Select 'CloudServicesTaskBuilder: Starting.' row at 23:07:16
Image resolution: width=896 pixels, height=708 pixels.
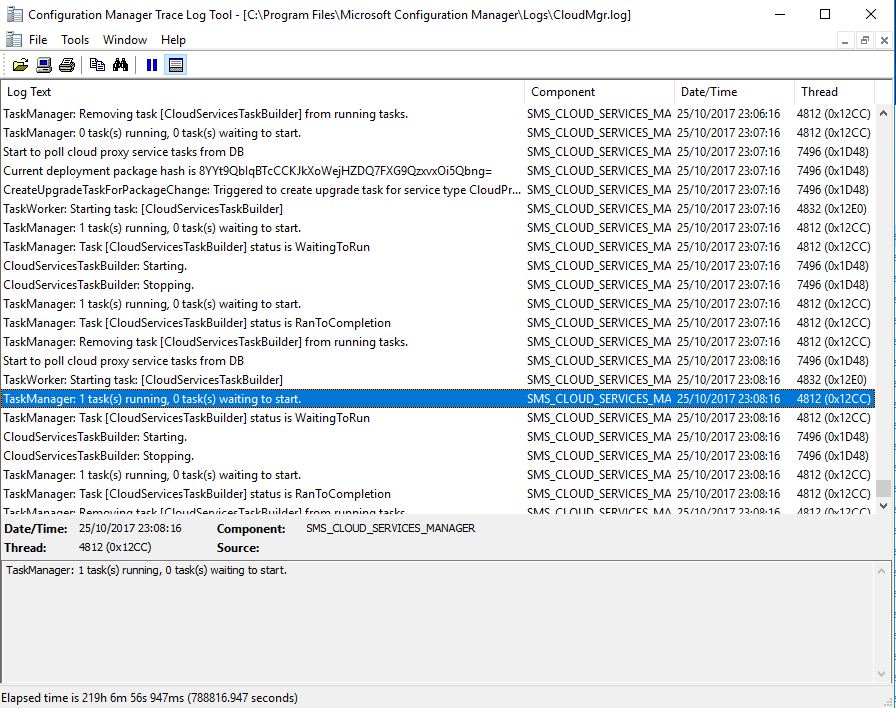pyautogui.click(x=438, y=266)
